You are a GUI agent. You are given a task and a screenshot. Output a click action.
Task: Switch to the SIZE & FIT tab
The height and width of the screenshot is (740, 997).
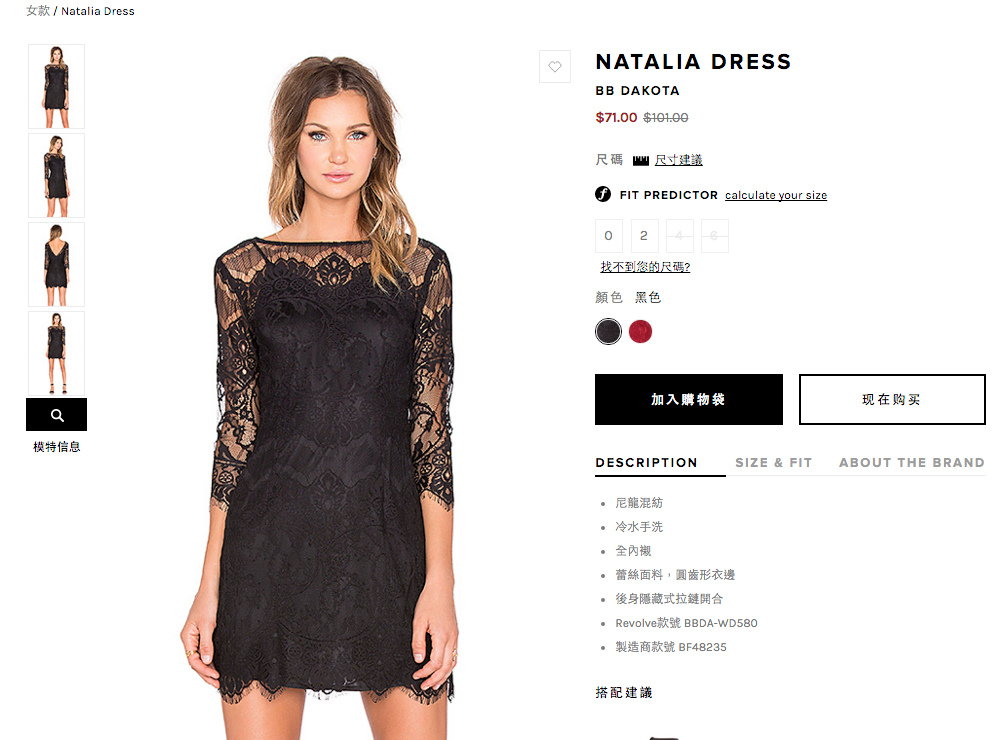click(x=774, y=463)
